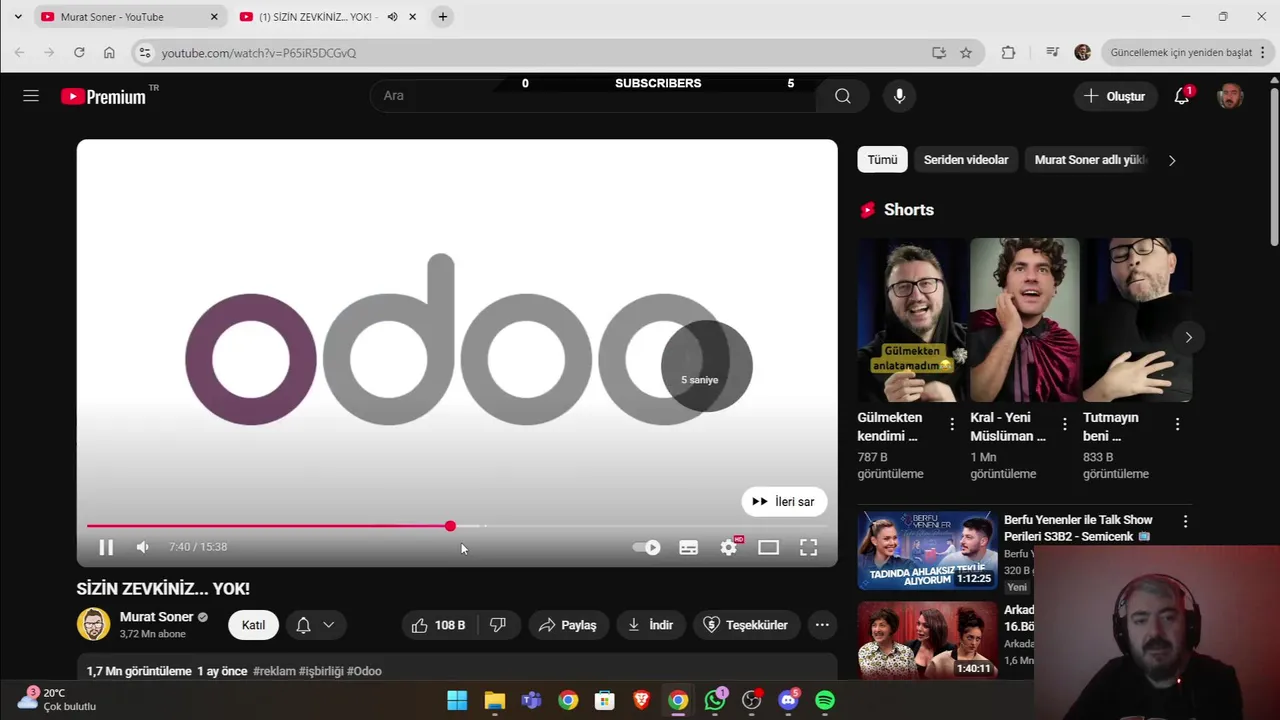Click the address bar URL

(x=259, y=53)
